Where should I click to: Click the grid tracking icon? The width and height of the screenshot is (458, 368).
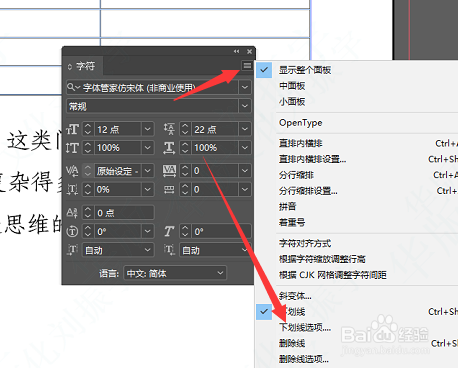tap(169, 189)
